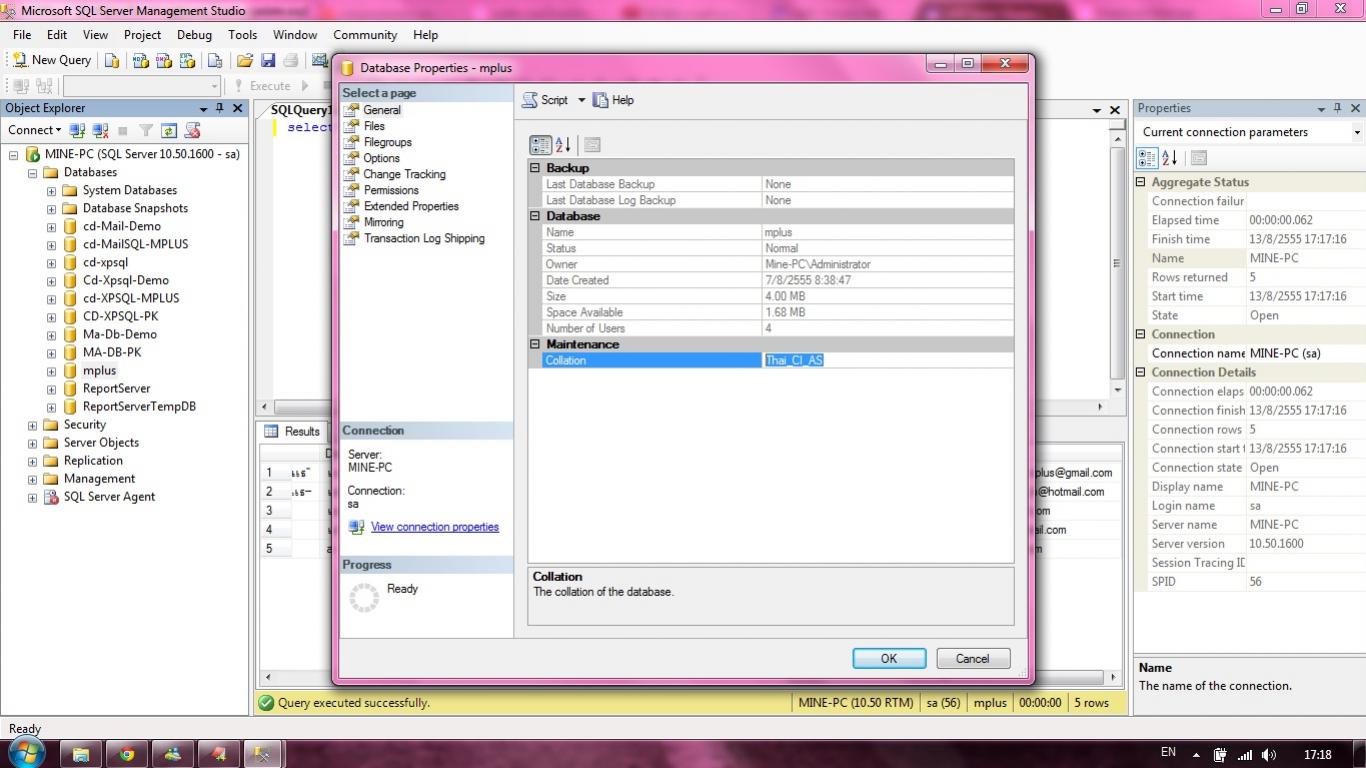The width and height of the screenshot is (1366, 768).
Task: Collapse the Database category in grid
Action: (x=535, y=216)
